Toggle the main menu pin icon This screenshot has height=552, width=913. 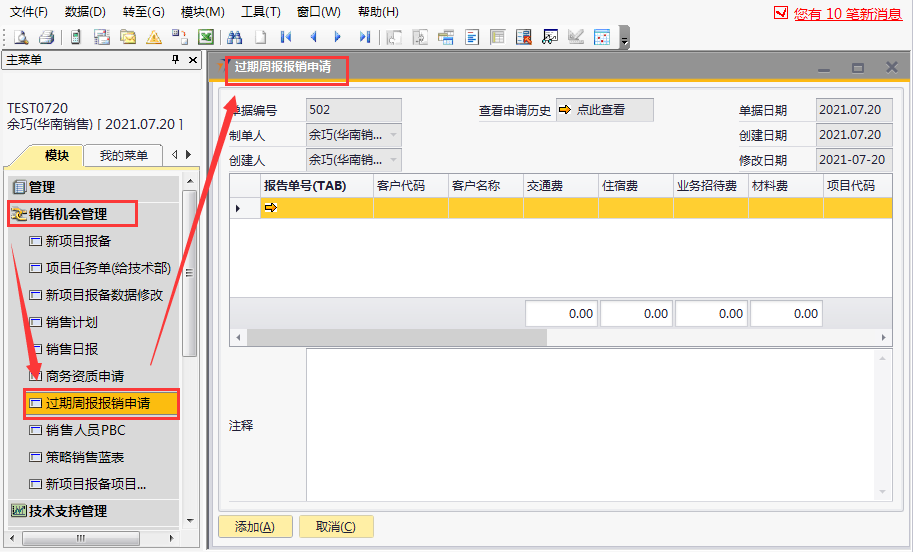177,60
